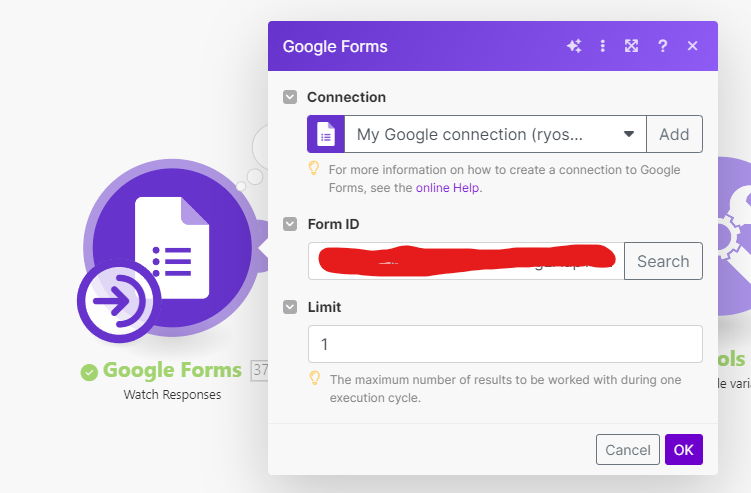
Task: Collapse the Connection field section
Action: [290, 97]
